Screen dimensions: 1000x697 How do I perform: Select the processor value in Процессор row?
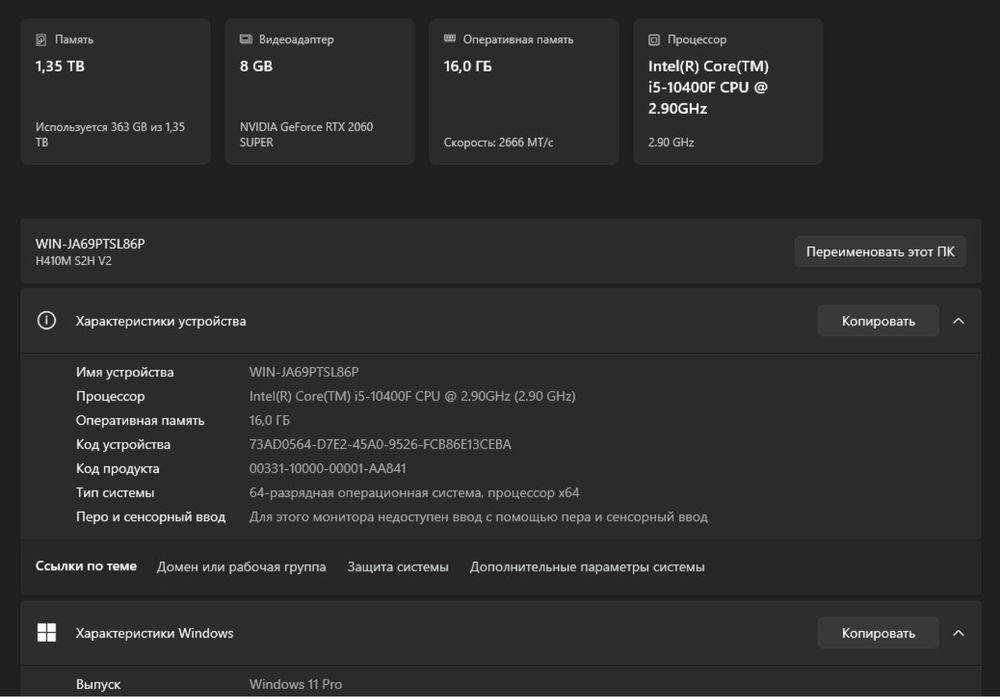(x=412, y=396)
